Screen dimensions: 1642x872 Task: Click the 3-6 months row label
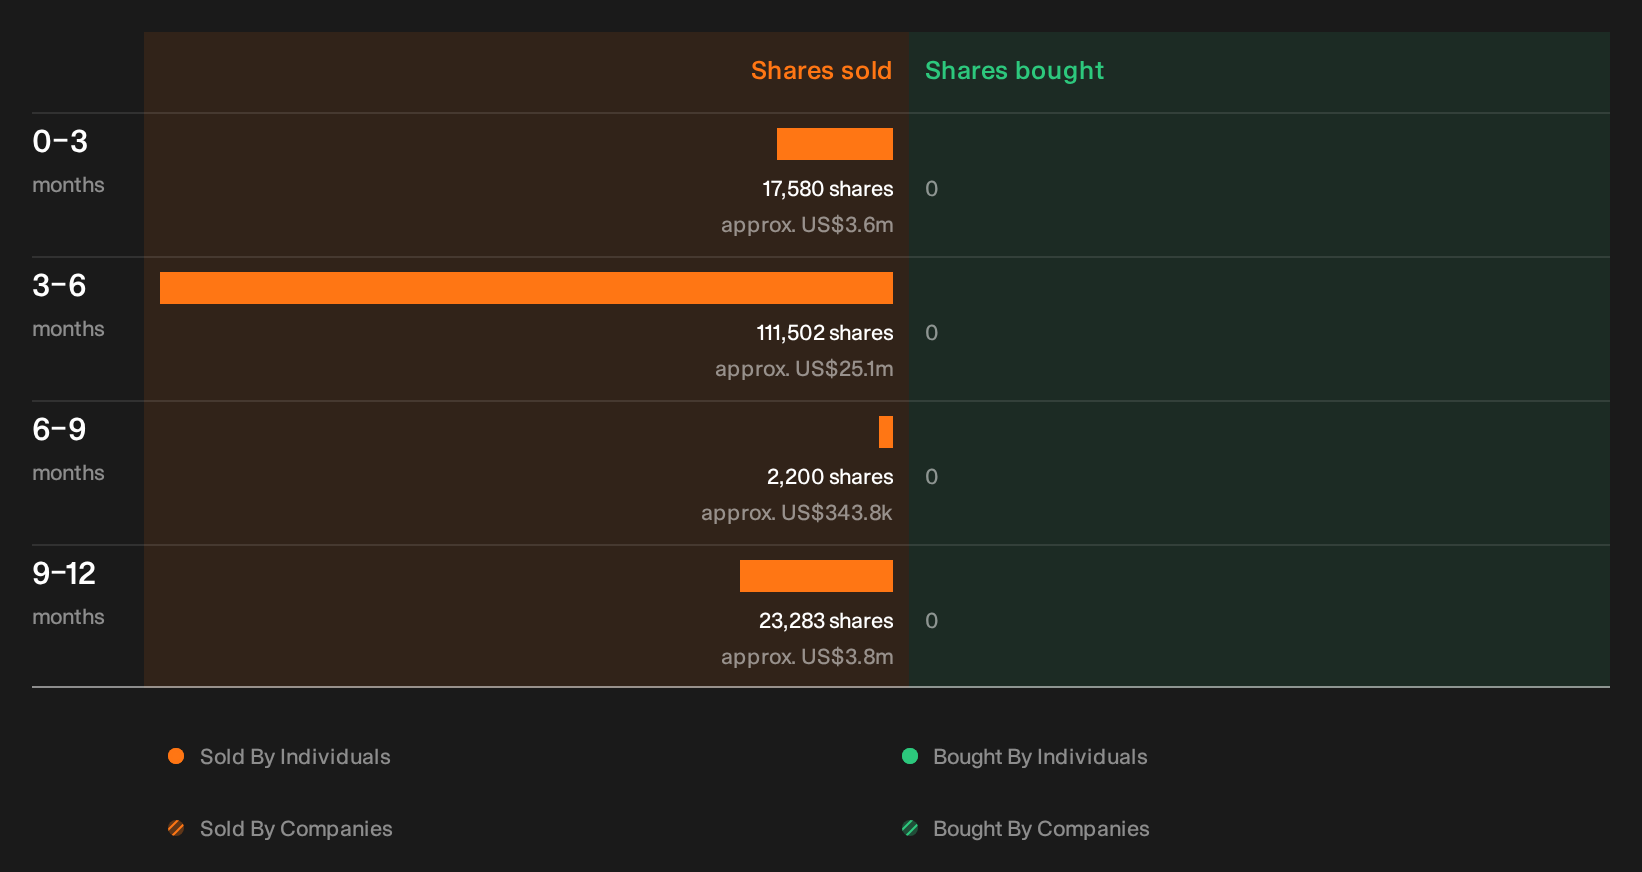point(68,305)
